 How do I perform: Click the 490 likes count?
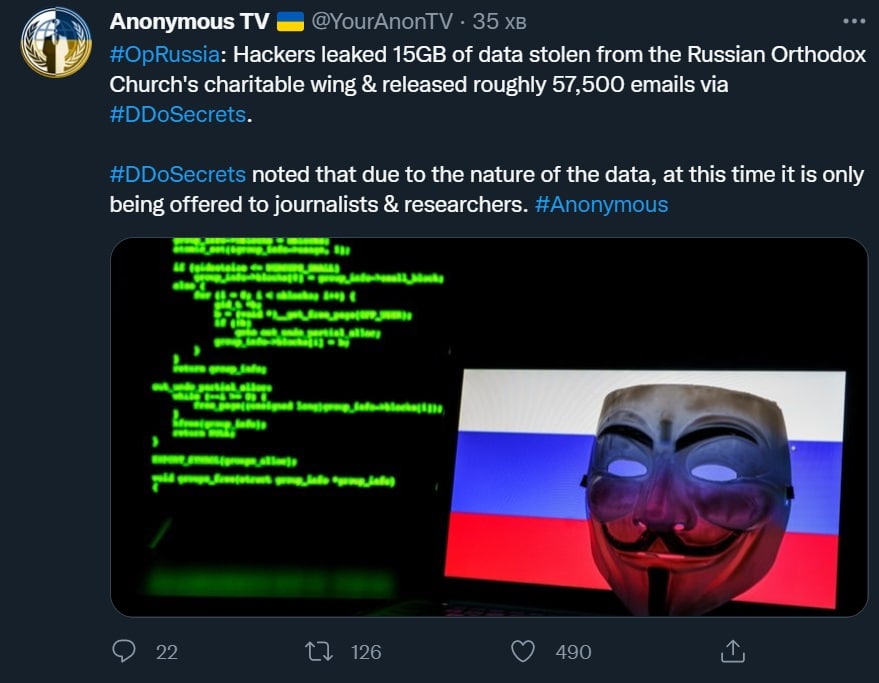[573, 652]
